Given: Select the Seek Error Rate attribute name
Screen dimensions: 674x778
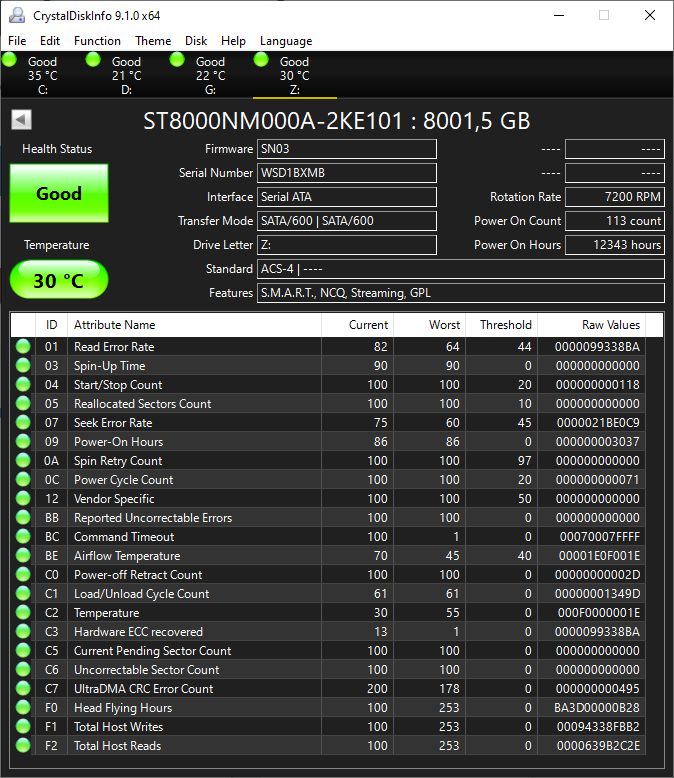Looking at the screenshot, I should point(113,423).
